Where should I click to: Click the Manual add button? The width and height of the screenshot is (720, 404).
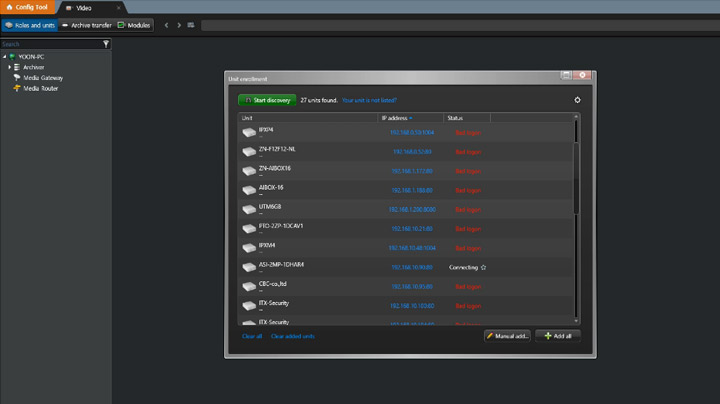tap(507, 336)
